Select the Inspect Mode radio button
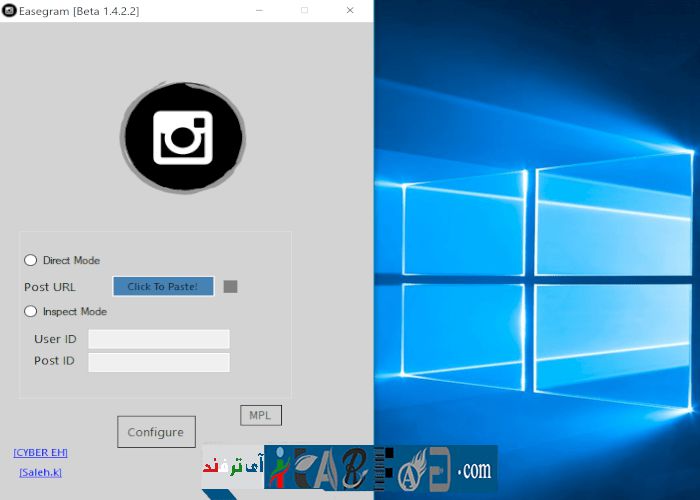This screenshot has height=500, width=700. [x=31, y=311]
